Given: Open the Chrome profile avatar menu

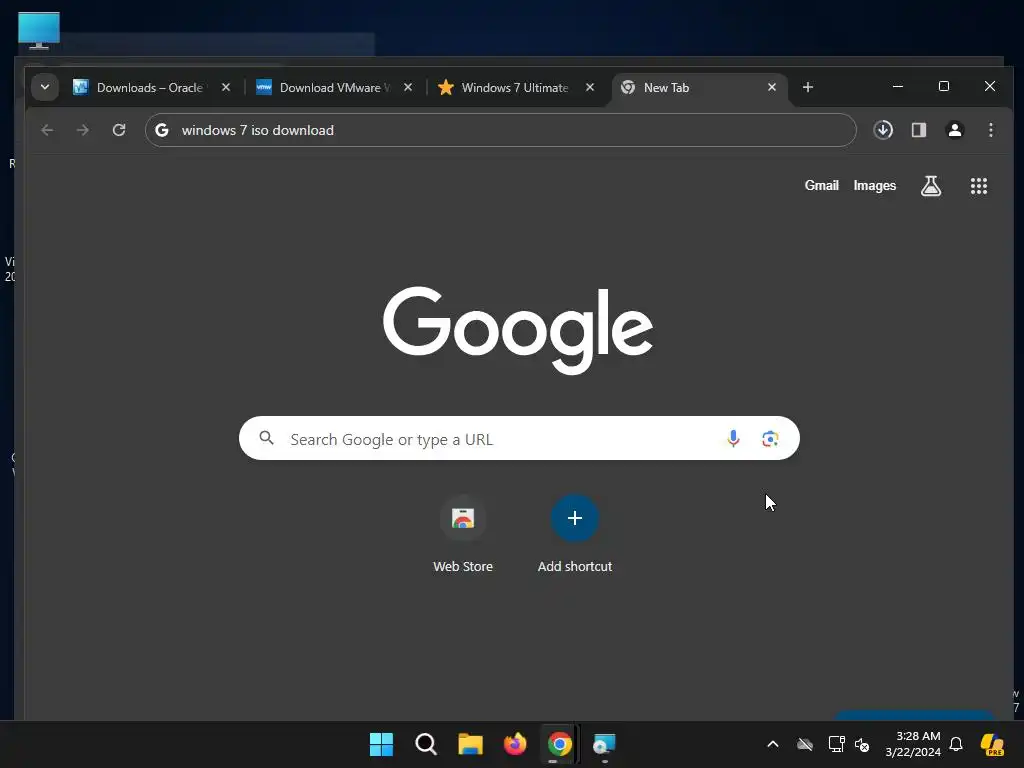Looking at the screenshot, I should point(955,130).
